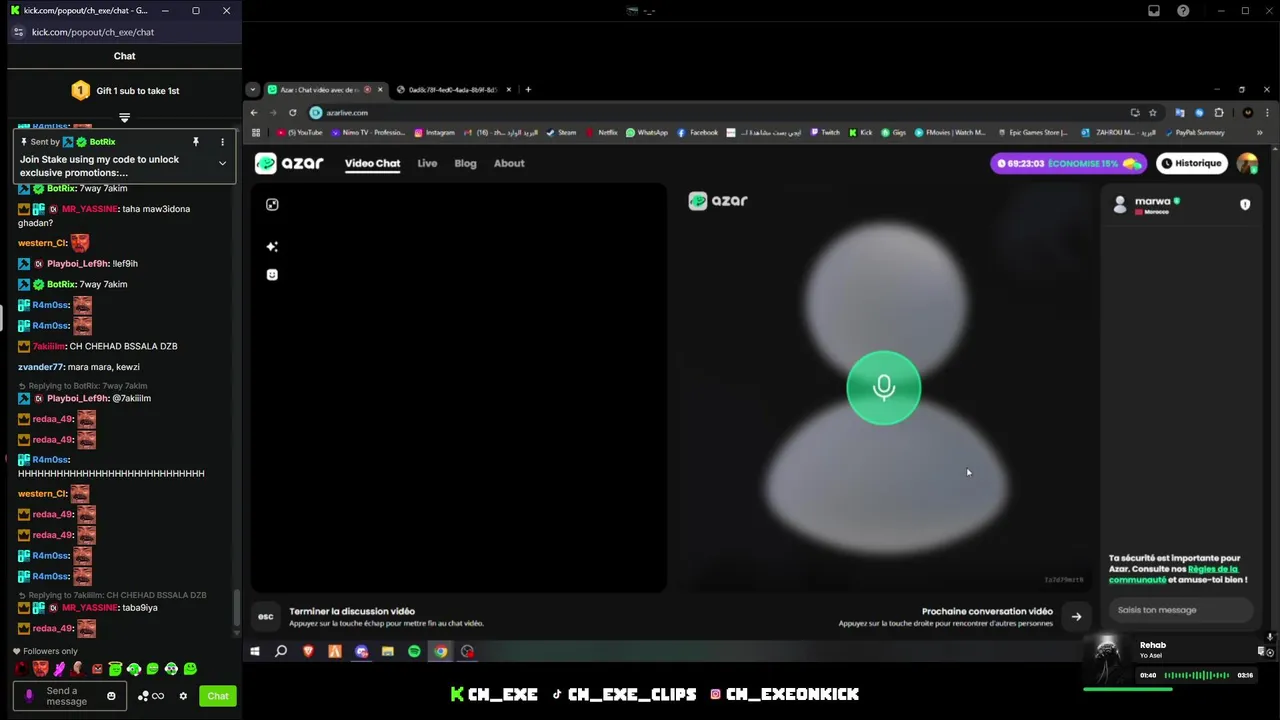Open Chrome from the taskbar
Viewport: 1280px width, 720px height.
pyautogui.click(x=440, y=651)
